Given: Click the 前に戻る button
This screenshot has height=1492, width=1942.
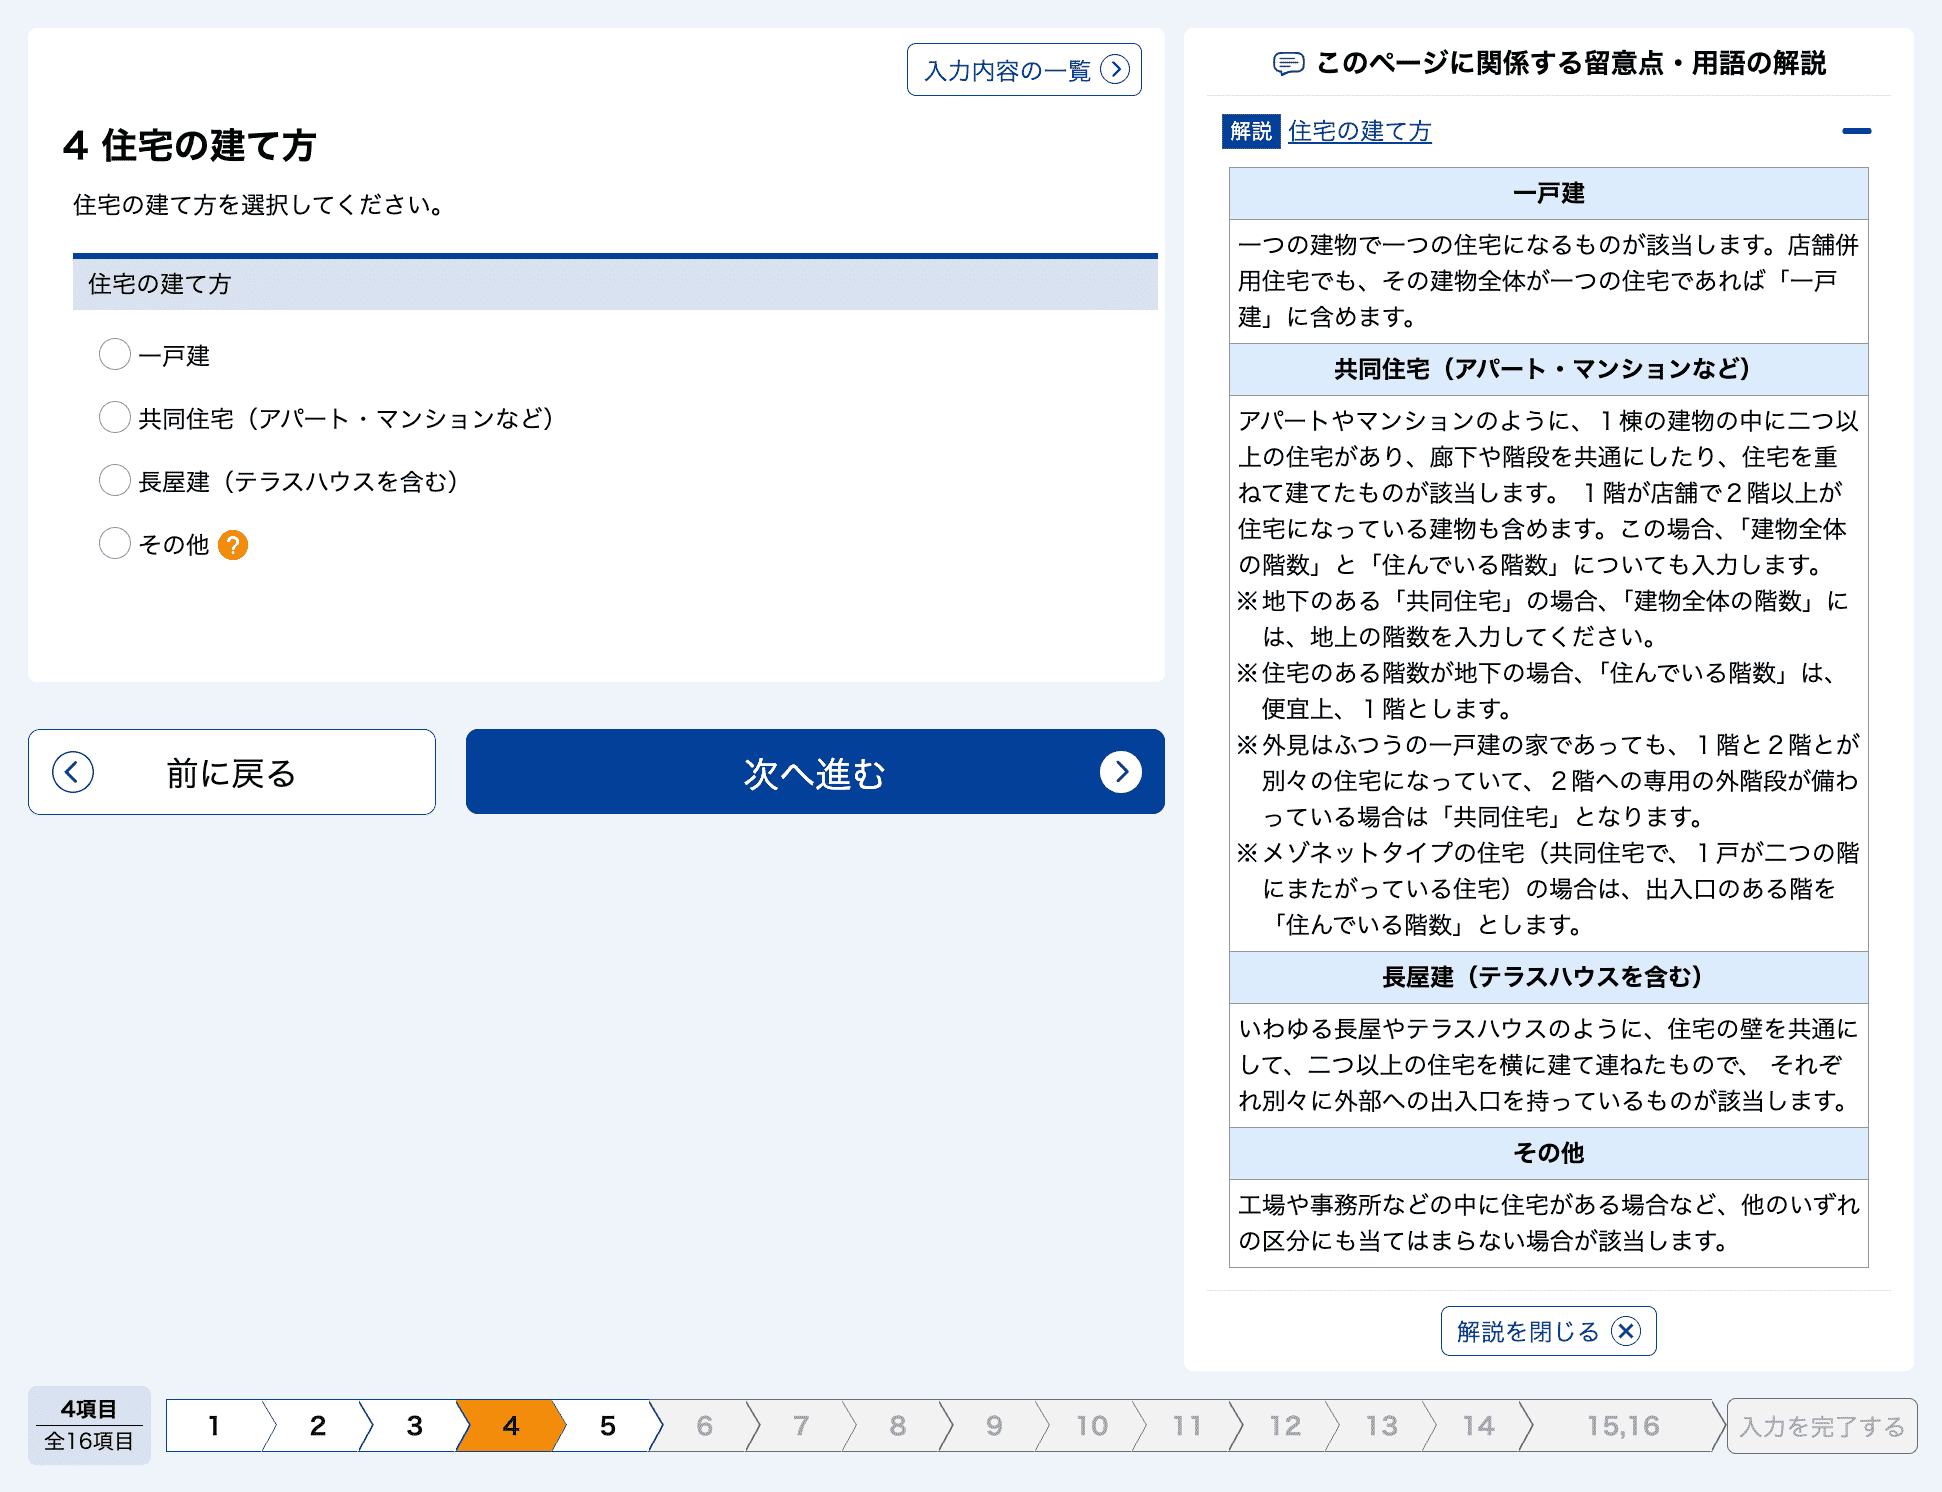Looking at the screenshot, I should (231, 772).
